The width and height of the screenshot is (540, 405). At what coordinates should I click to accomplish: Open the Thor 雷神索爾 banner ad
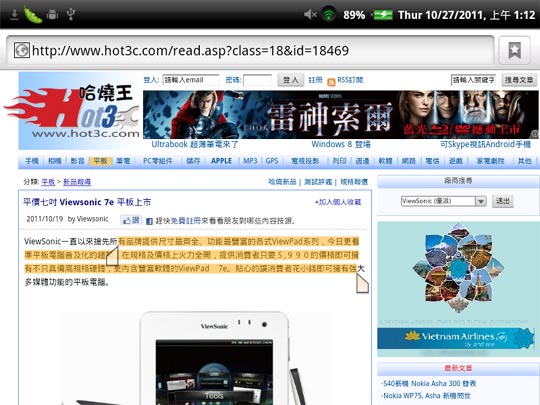(341, 114)
